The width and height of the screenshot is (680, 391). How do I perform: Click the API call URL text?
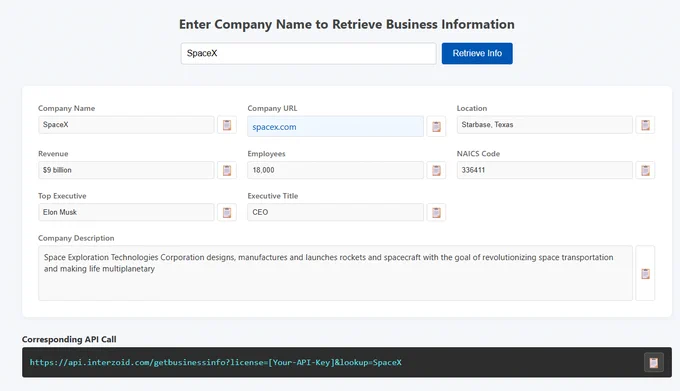coord(216,362)
